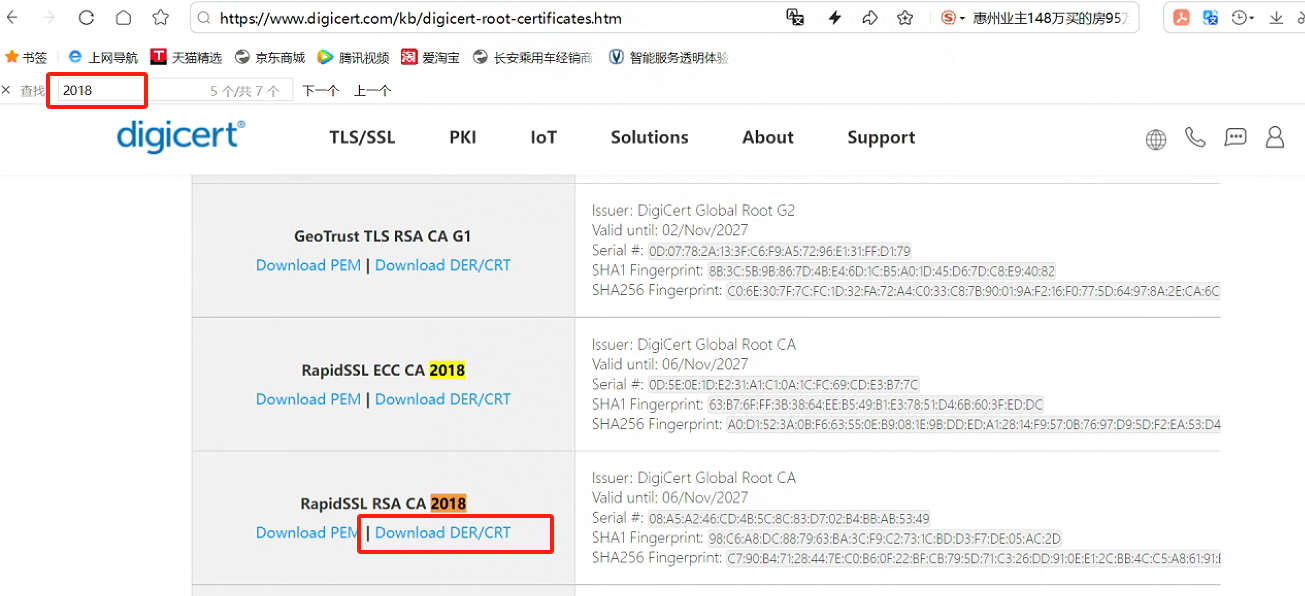1305x596 pixels.
Task: Download DER/CRT for RapidSSL ECC CA 2018
Action: [443, 399]
